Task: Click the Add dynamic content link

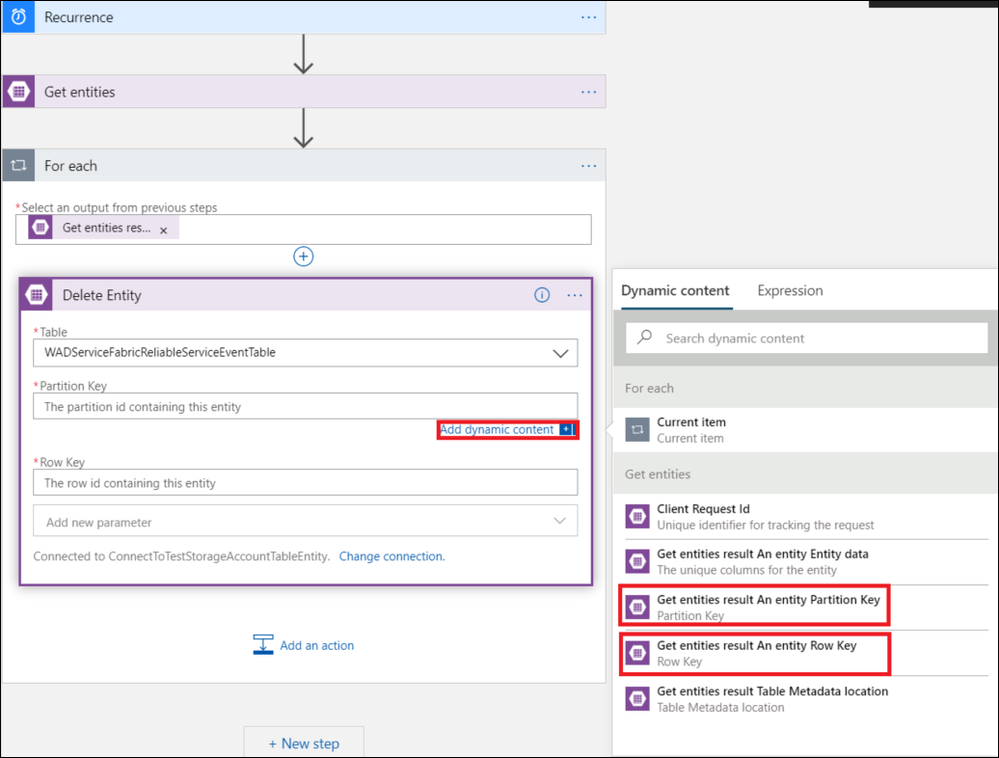Action: point(496,429)
